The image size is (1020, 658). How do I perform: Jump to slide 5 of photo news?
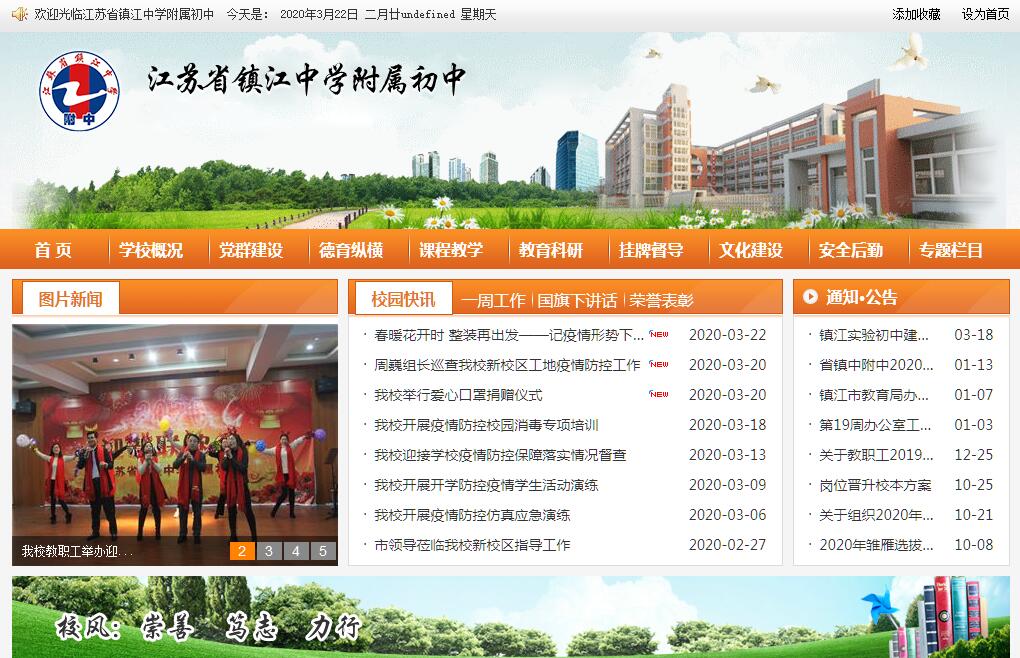click(x=322, y=551)
